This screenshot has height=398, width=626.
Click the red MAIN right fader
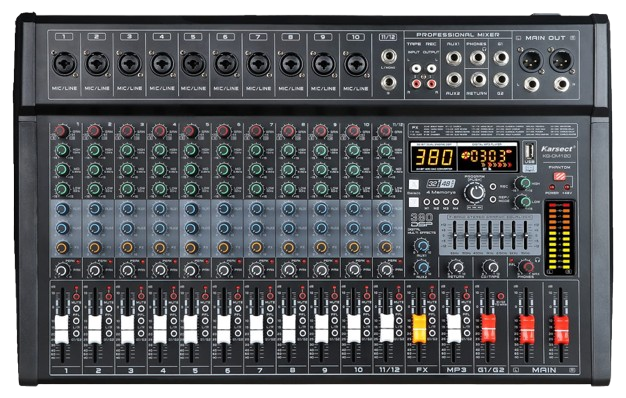pyautogui.click(x=561, y=330)
